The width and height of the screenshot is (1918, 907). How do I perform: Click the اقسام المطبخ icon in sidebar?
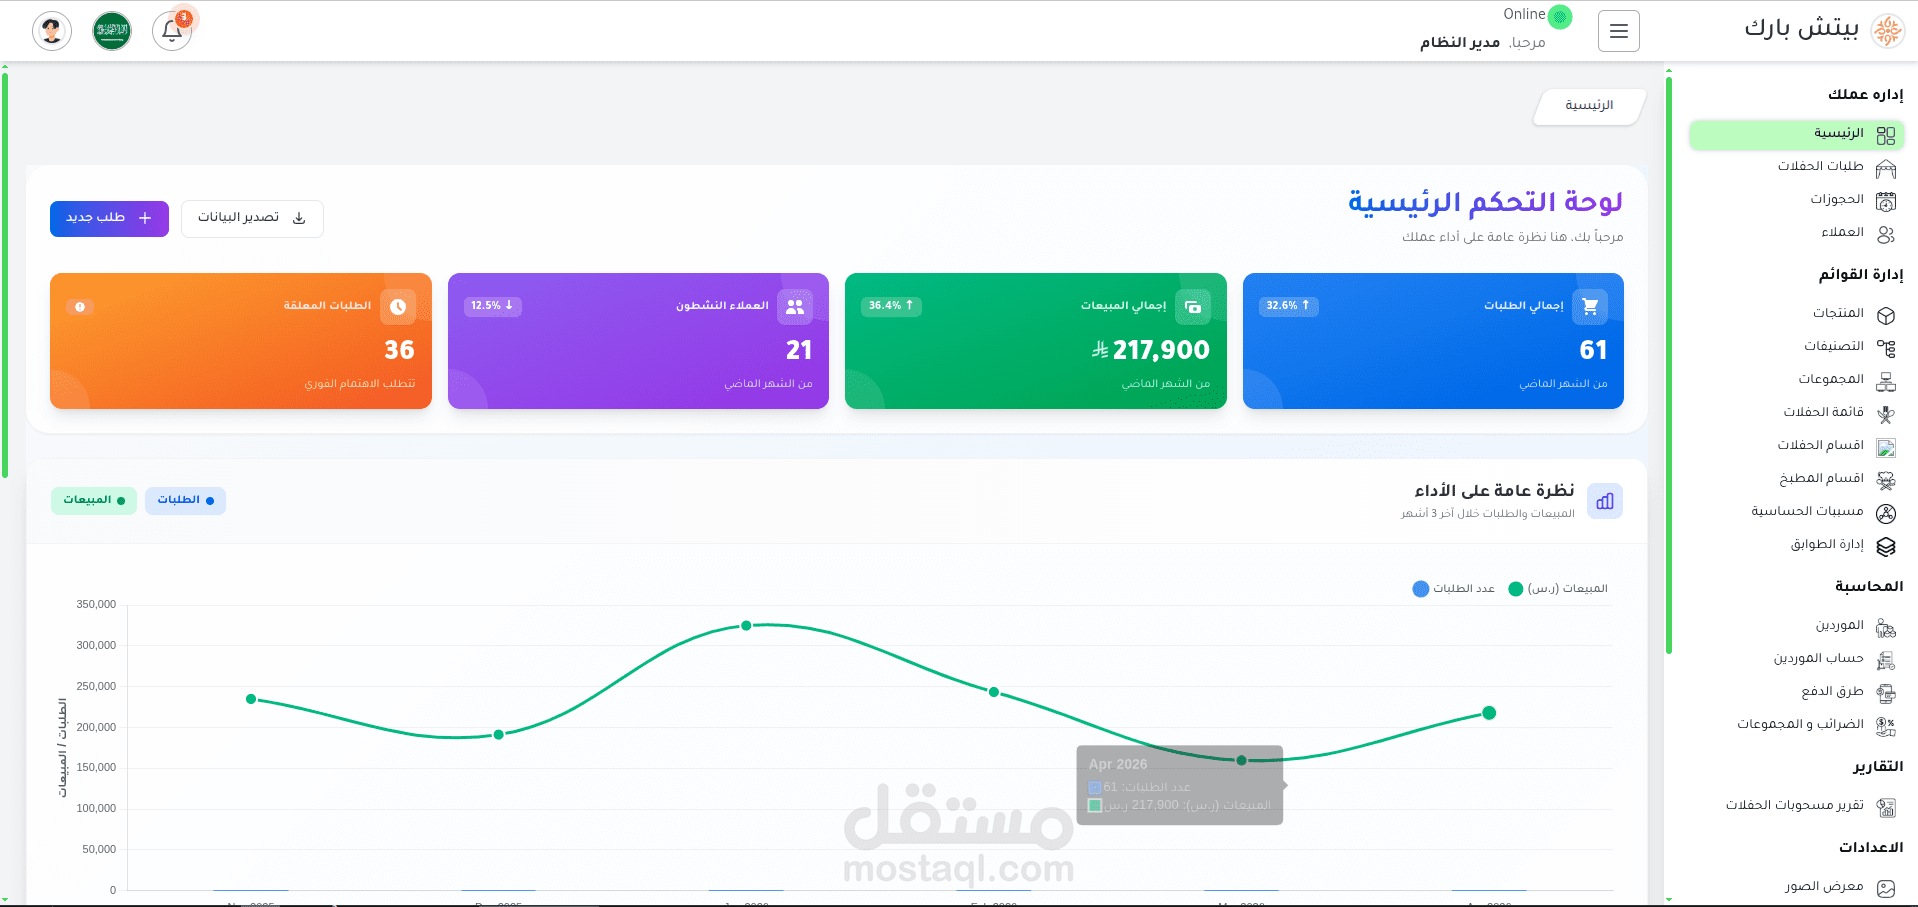[1886, 480]
